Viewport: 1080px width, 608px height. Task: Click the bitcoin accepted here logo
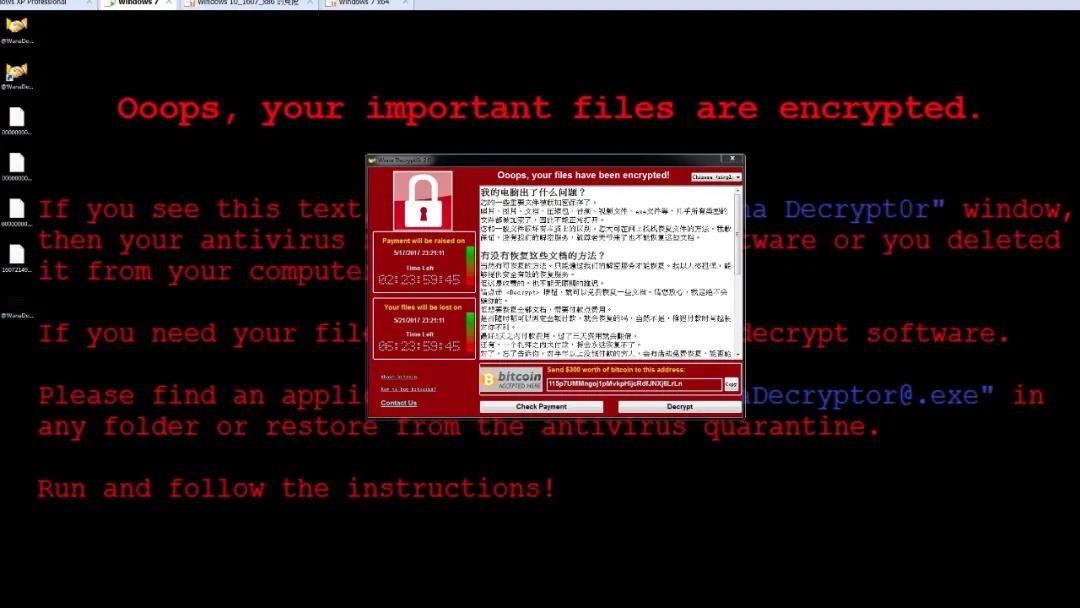point(512,379)
